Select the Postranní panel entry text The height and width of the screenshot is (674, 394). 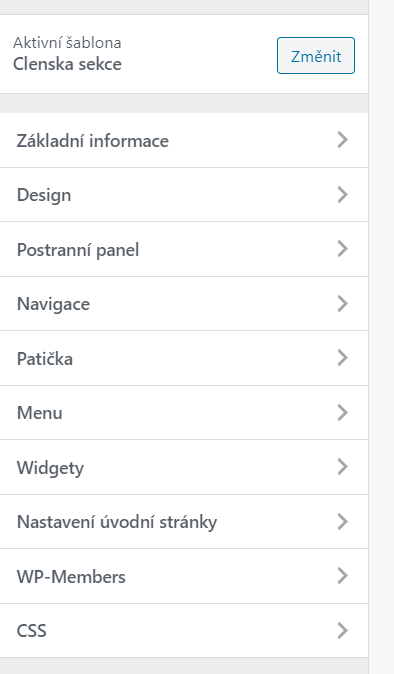point(78,250)
